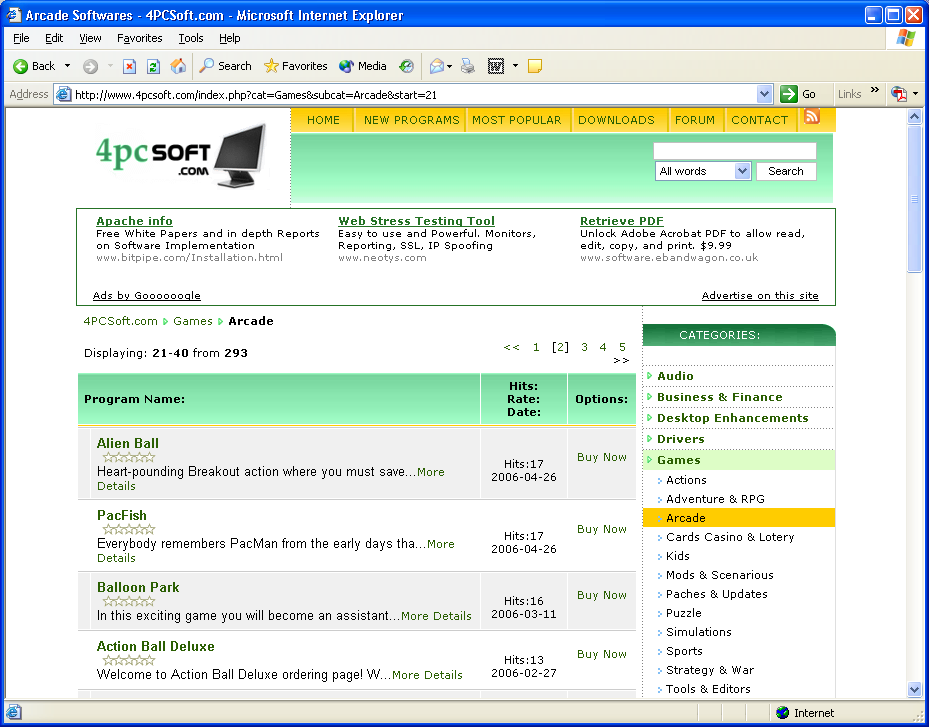This screenshot has width=929, height=727.
Task: Click the Mail envelope icon
Action: coord(437,66)
